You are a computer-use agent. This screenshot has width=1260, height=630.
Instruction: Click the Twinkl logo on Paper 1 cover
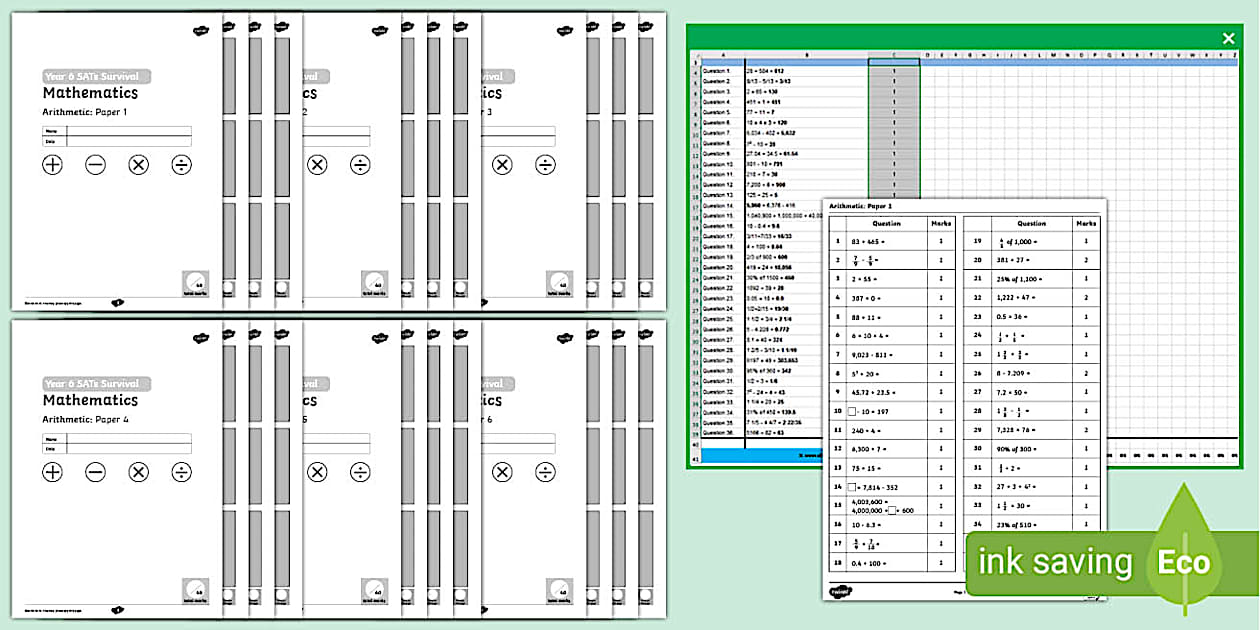200,31
